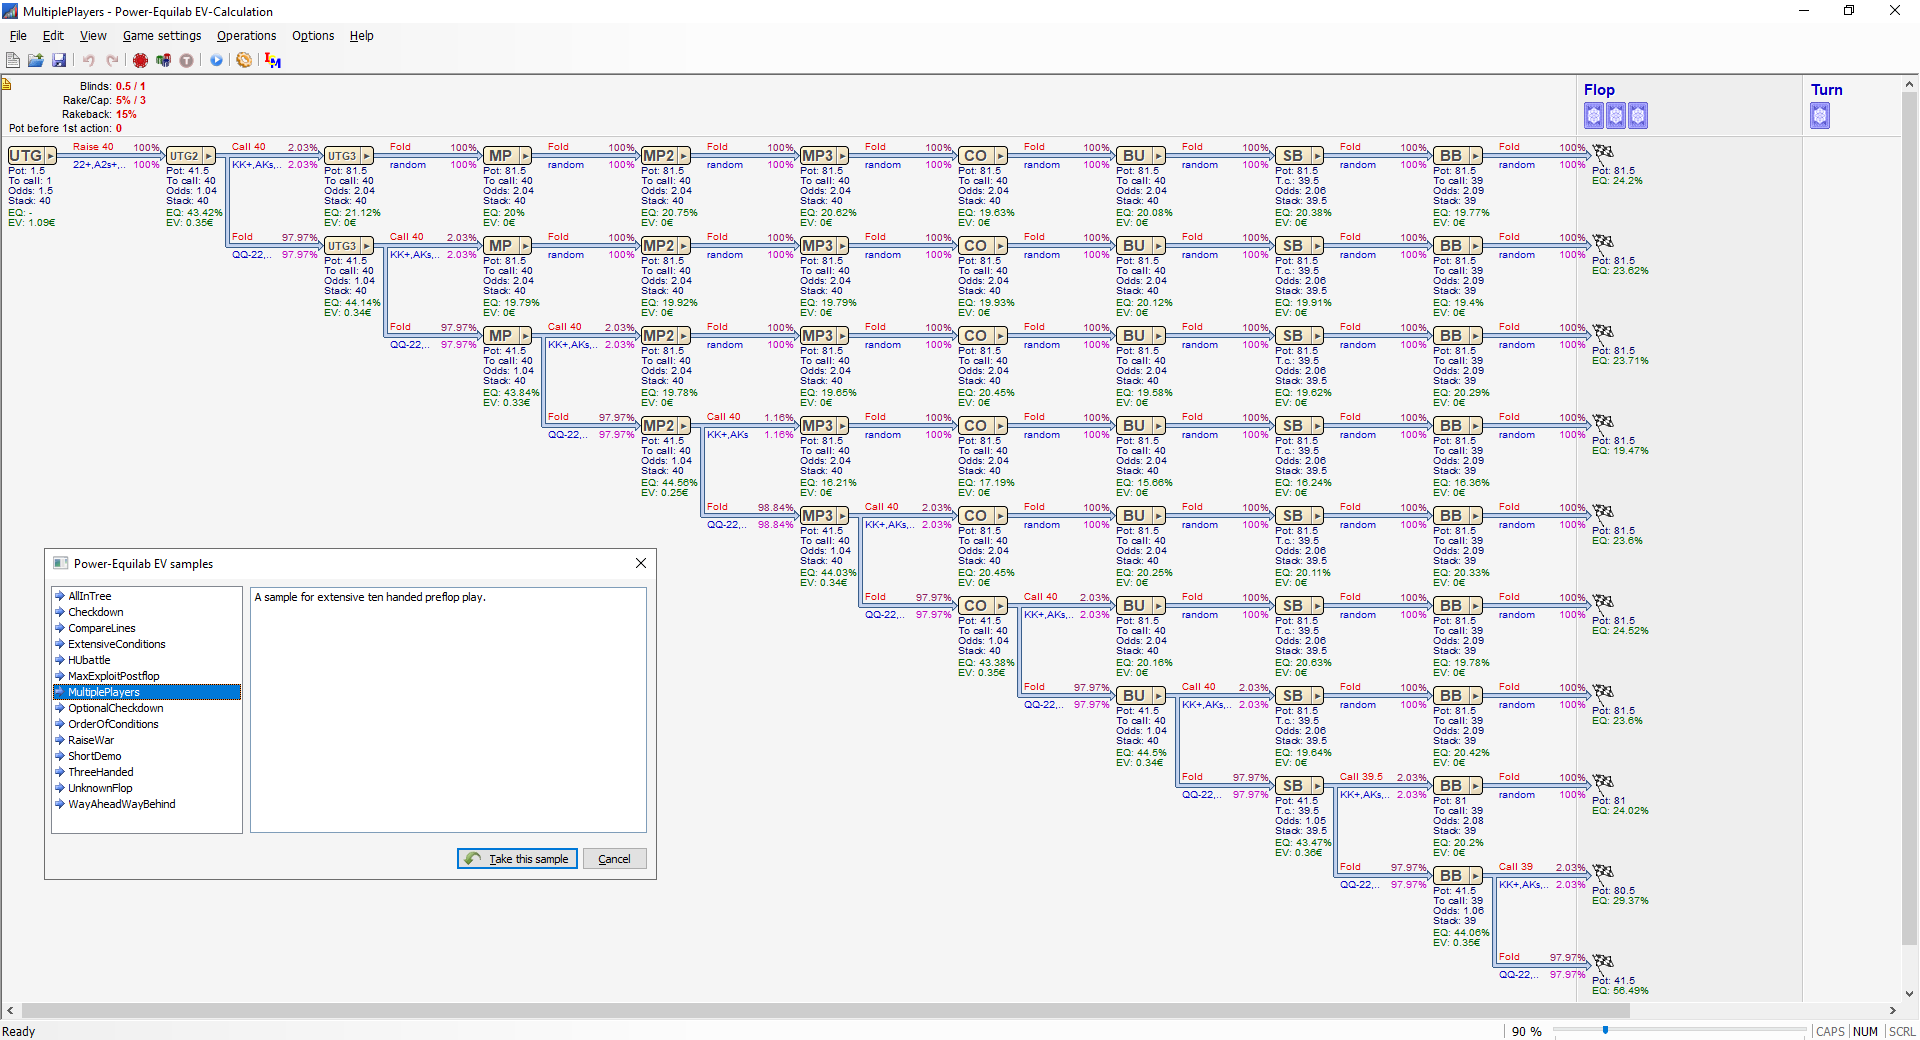Click the showdown flag above EQ 19.47%
Viewport: 1920px width, 1040px height.
tap(1603, 423)
